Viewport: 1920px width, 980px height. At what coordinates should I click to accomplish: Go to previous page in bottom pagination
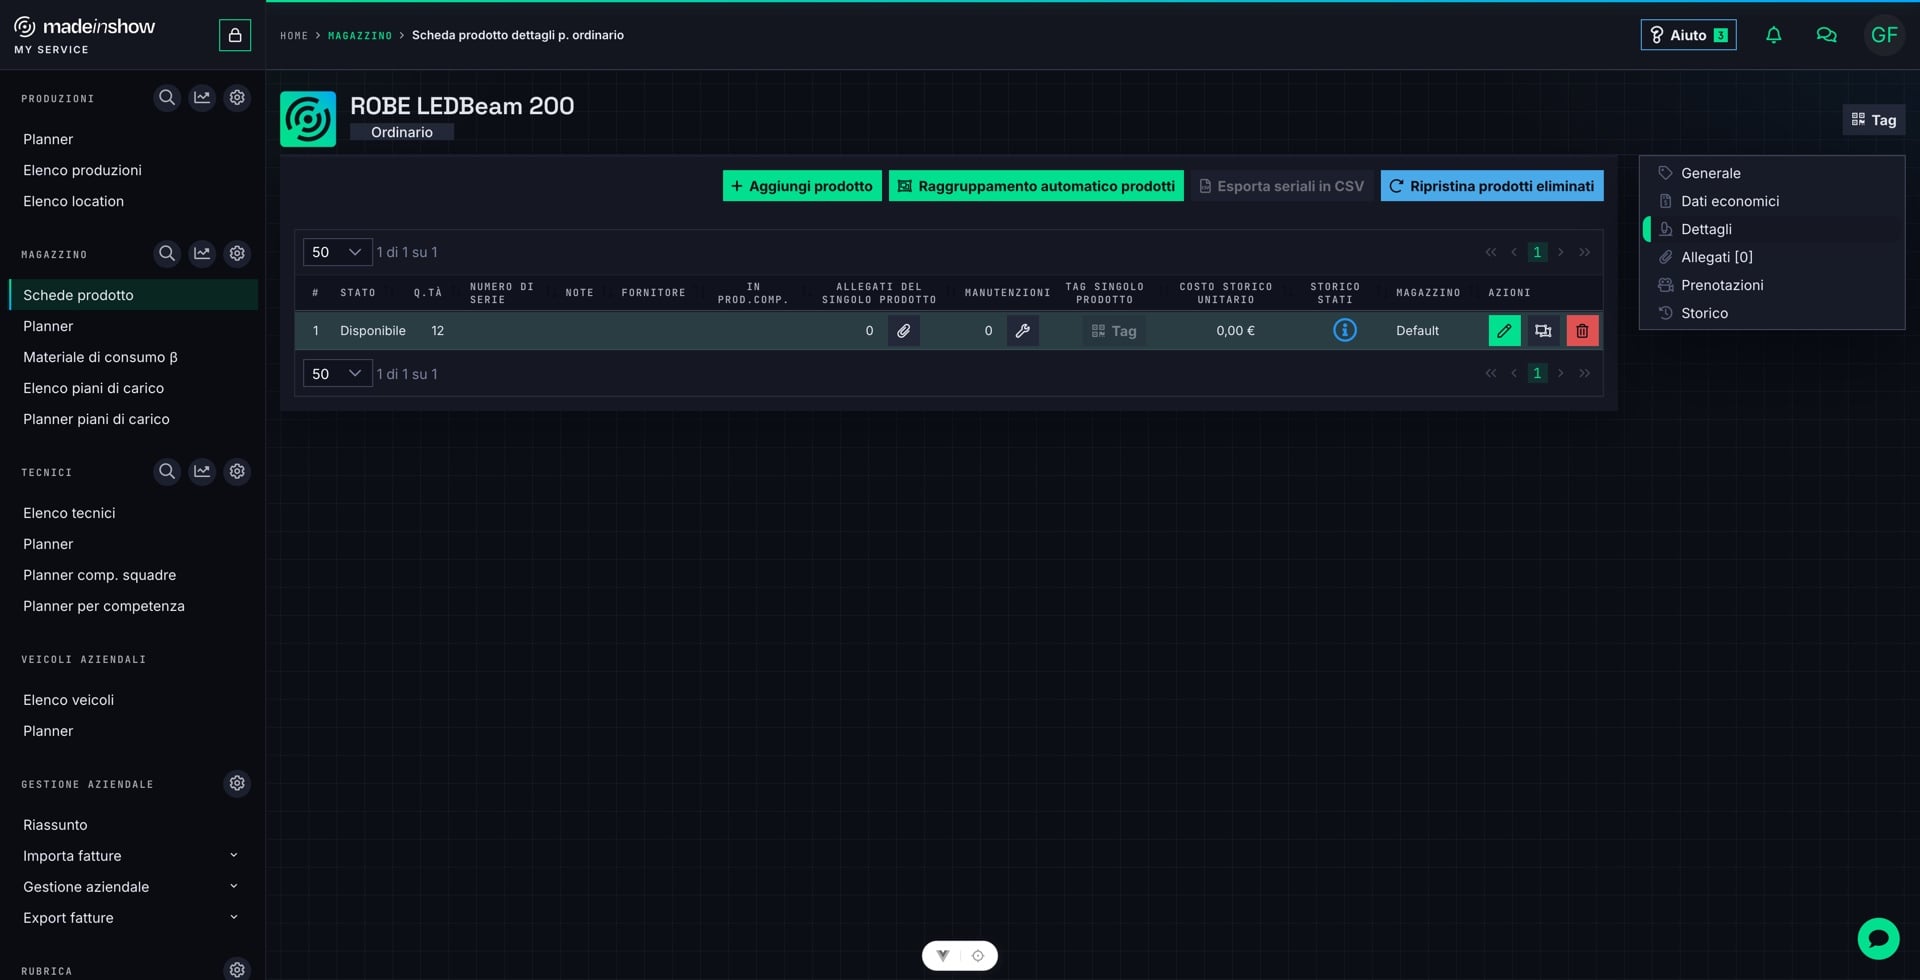point(1514,373)
